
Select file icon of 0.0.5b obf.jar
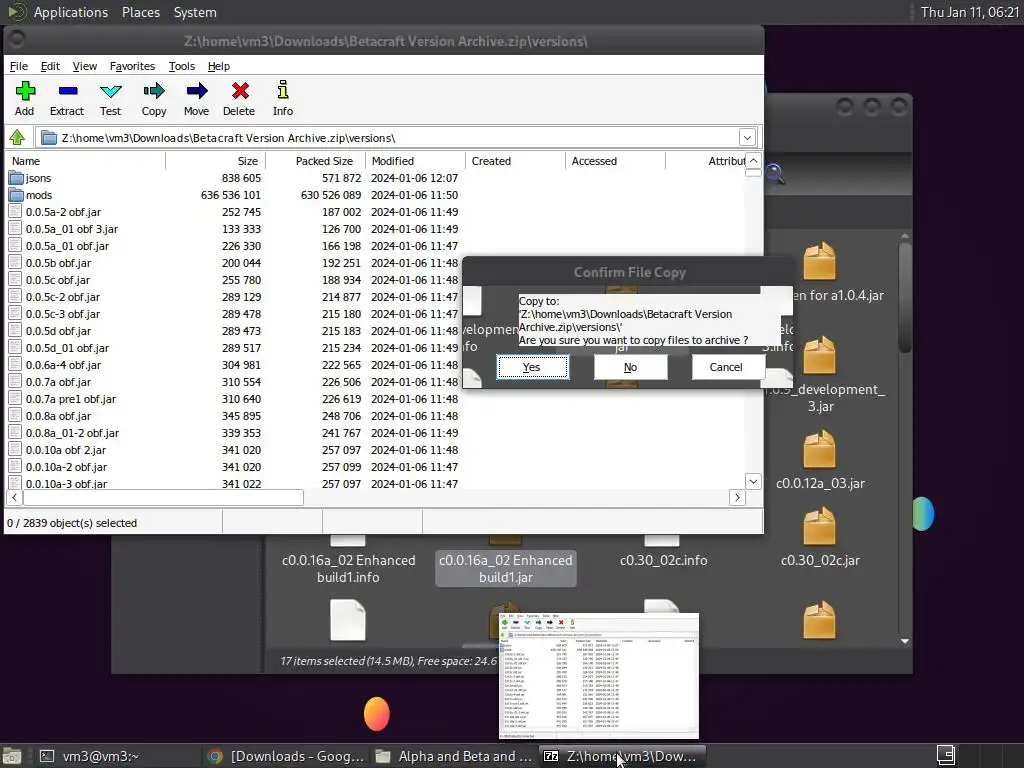pyautogui.click(x=15, y=263)
